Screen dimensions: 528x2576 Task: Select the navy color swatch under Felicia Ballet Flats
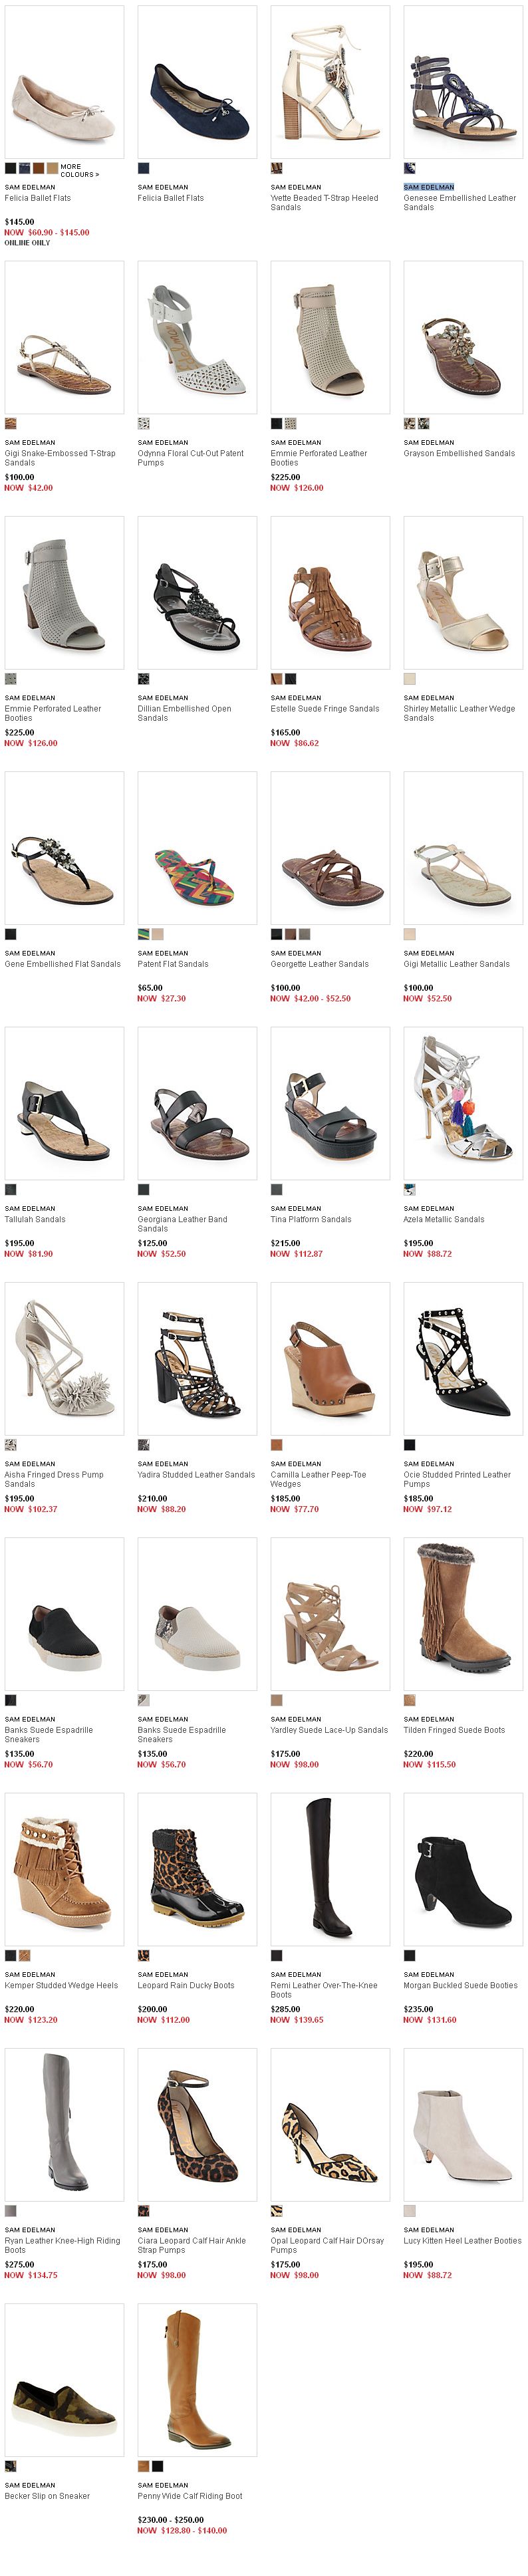tap(143, 168)
